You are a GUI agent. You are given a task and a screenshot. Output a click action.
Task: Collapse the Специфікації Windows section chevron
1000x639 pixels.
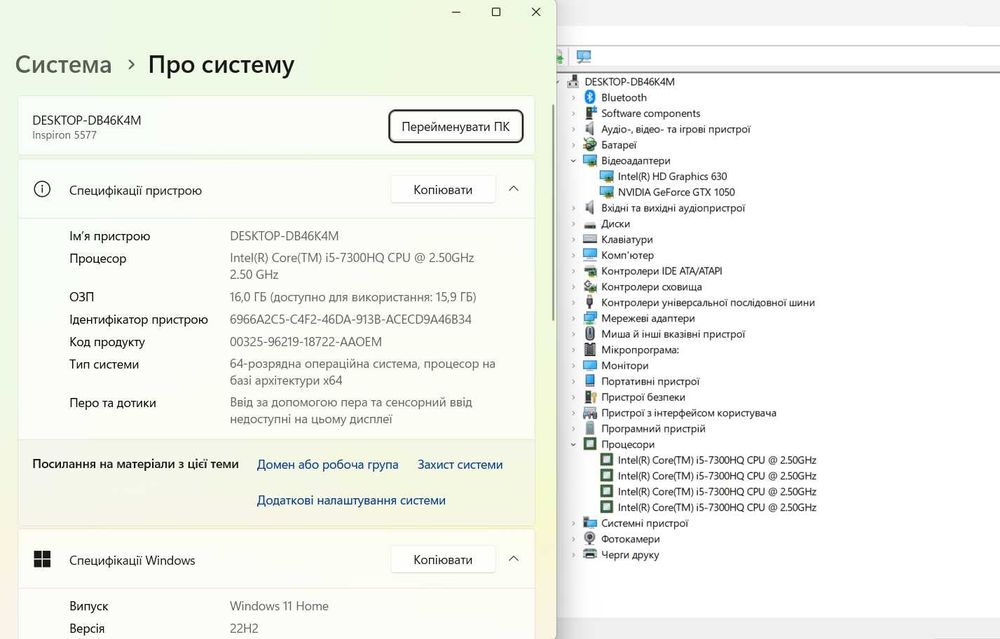click(x=513, y=559)
